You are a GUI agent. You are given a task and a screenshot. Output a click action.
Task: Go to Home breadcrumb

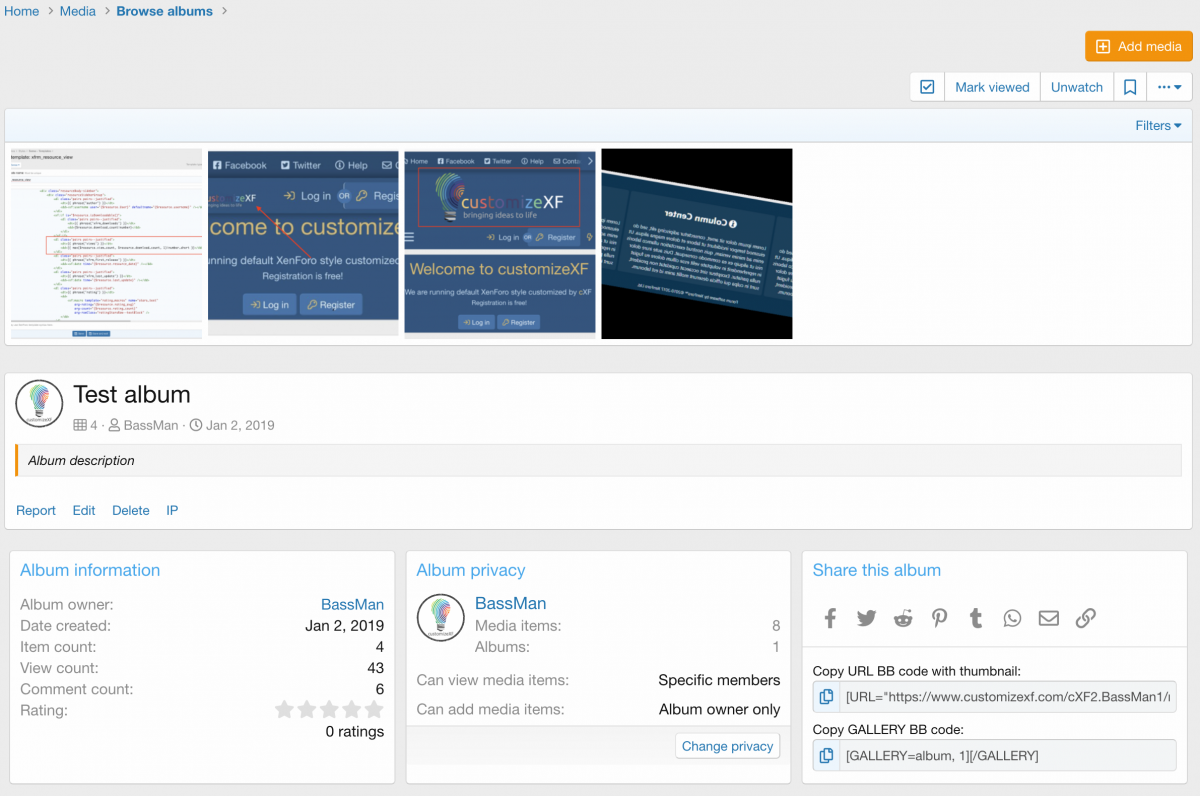click(x=22, y=11)
